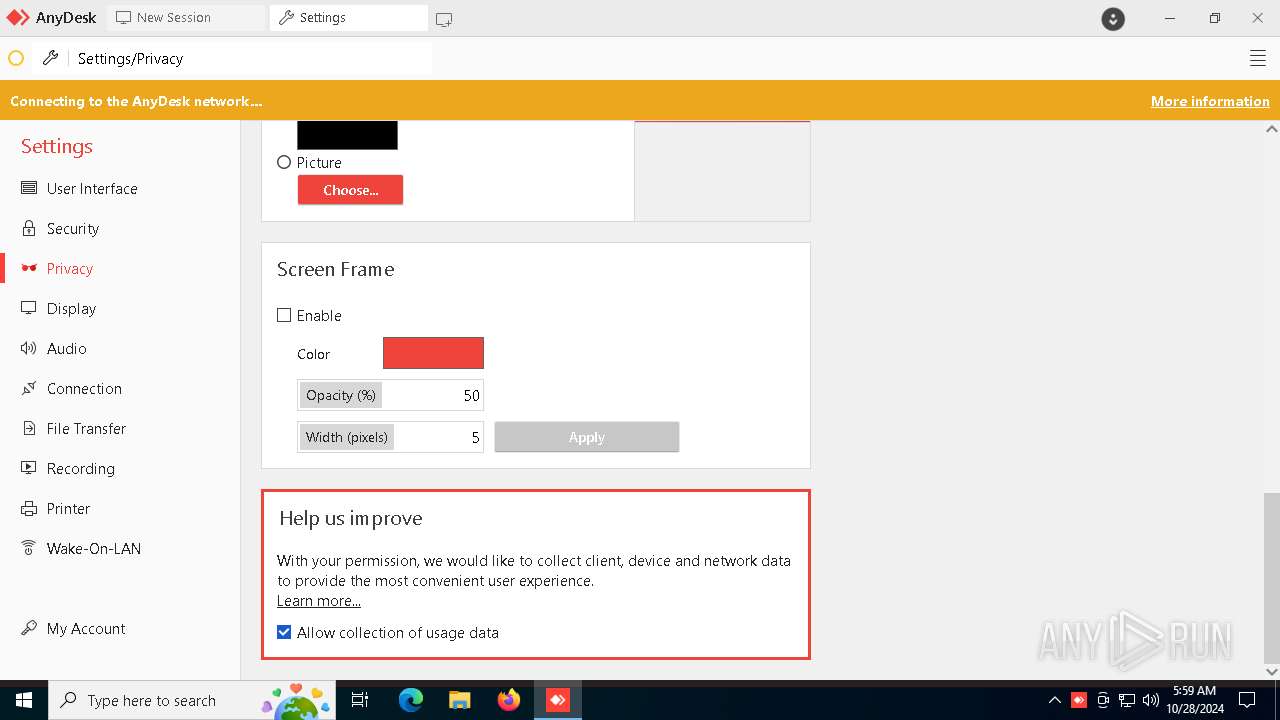Select the Privacy sunglasses icon
1280x720 pixels.
(x=29, y=268)
